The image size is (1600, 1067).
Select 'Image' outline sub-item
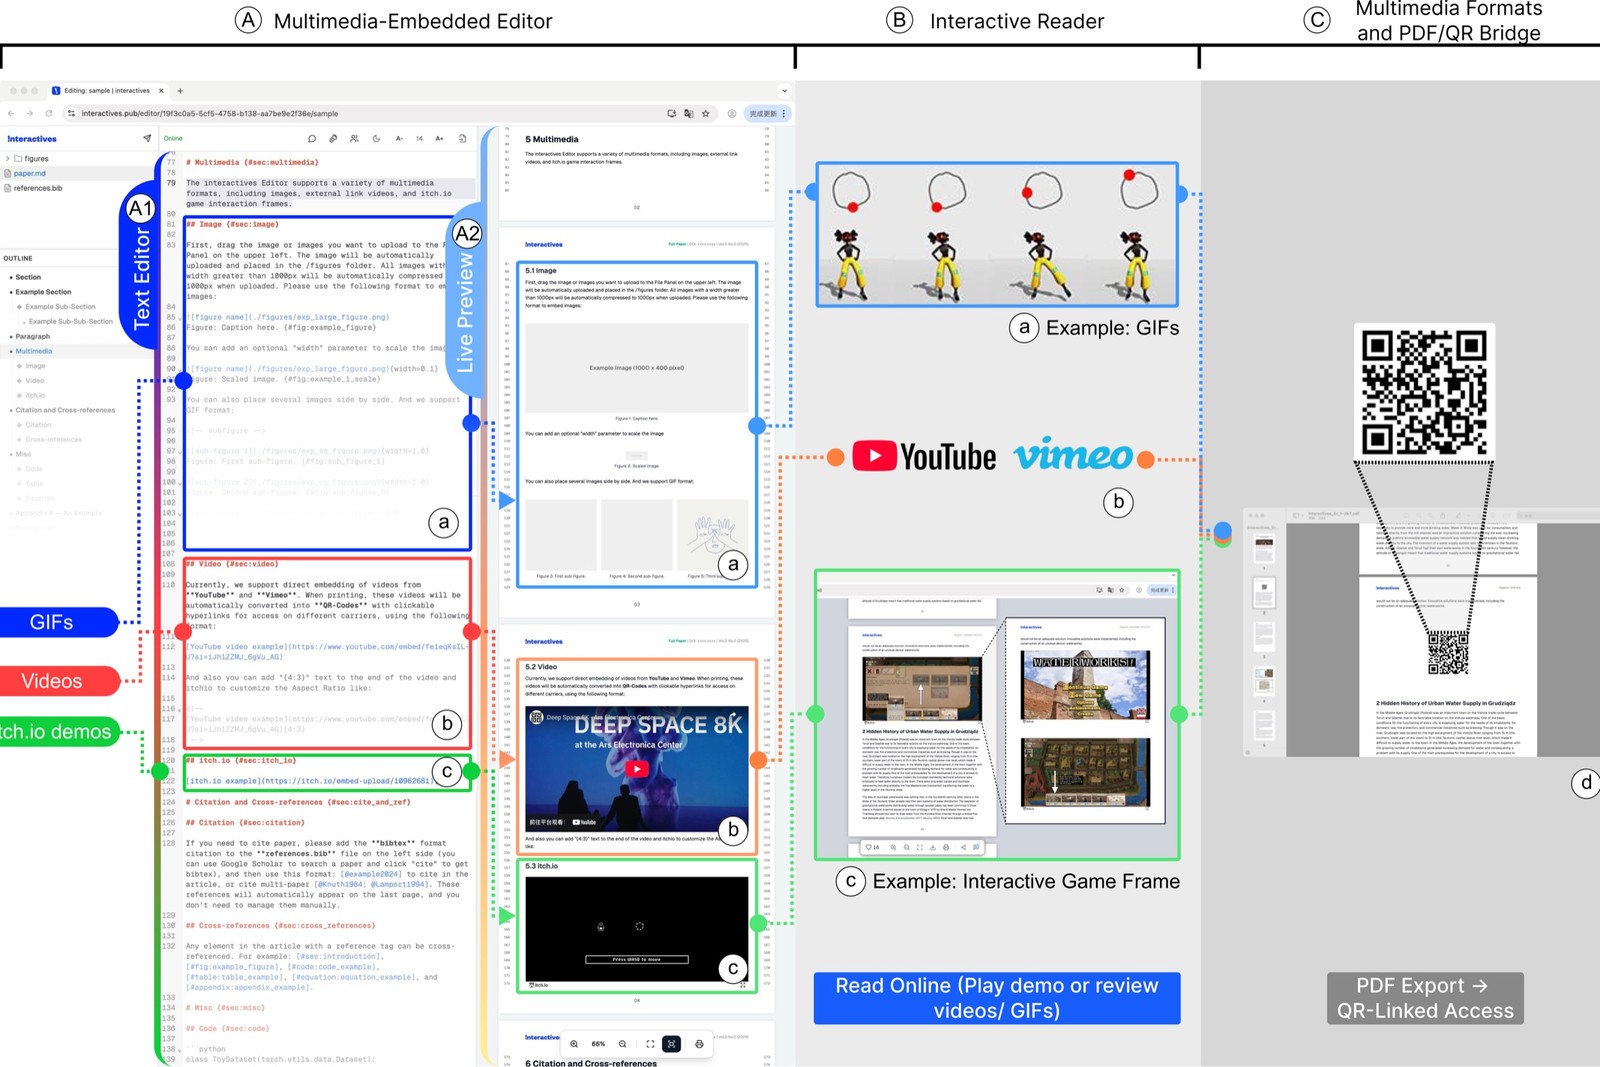[x=35, y=366]
